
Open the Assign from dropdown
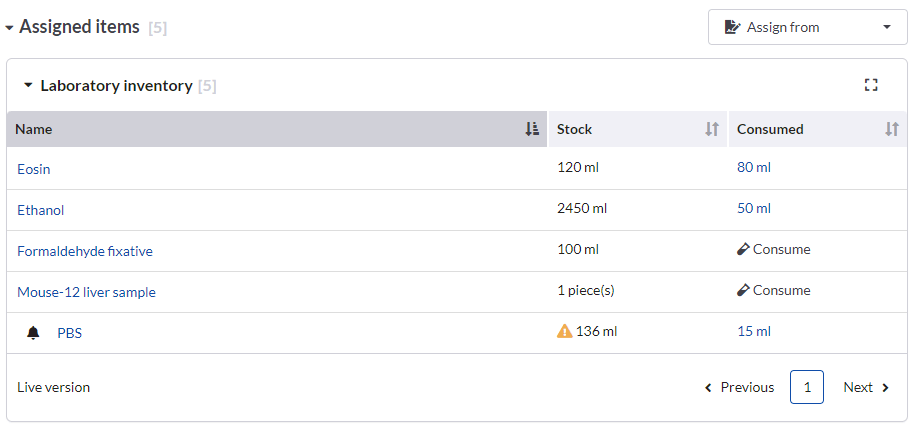pos(807,27)
